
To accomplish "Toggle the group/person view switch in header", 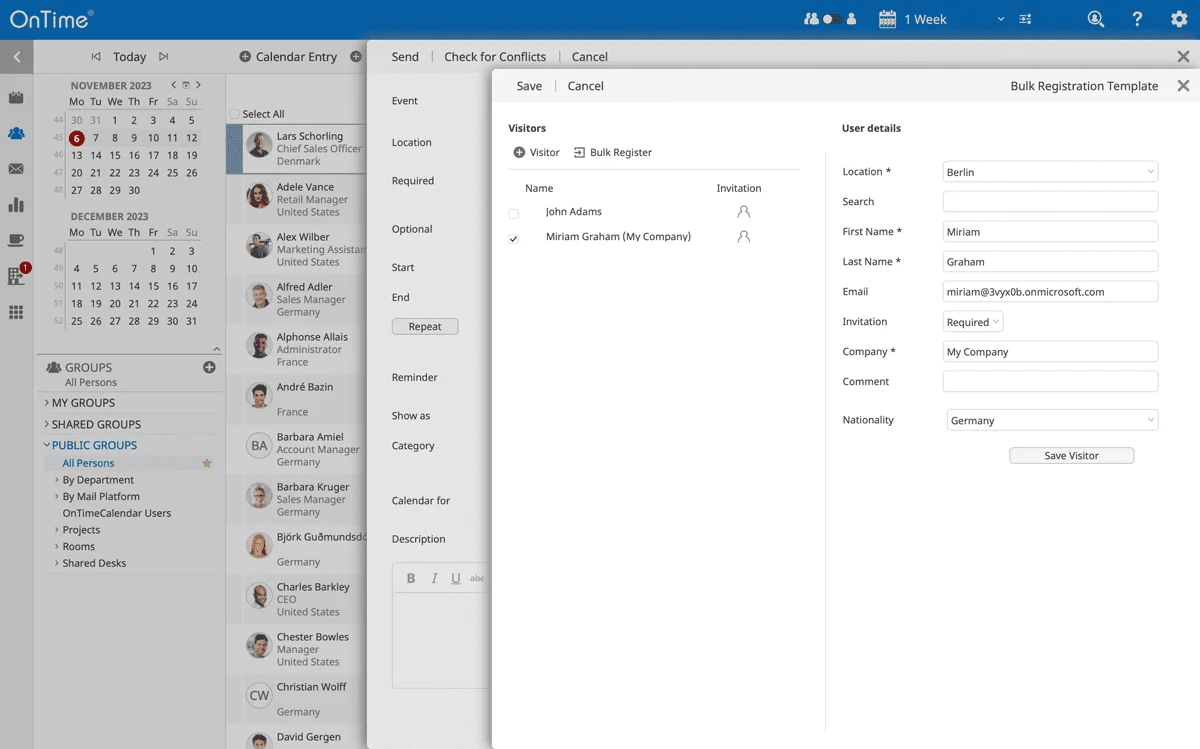I will [830, 19].
